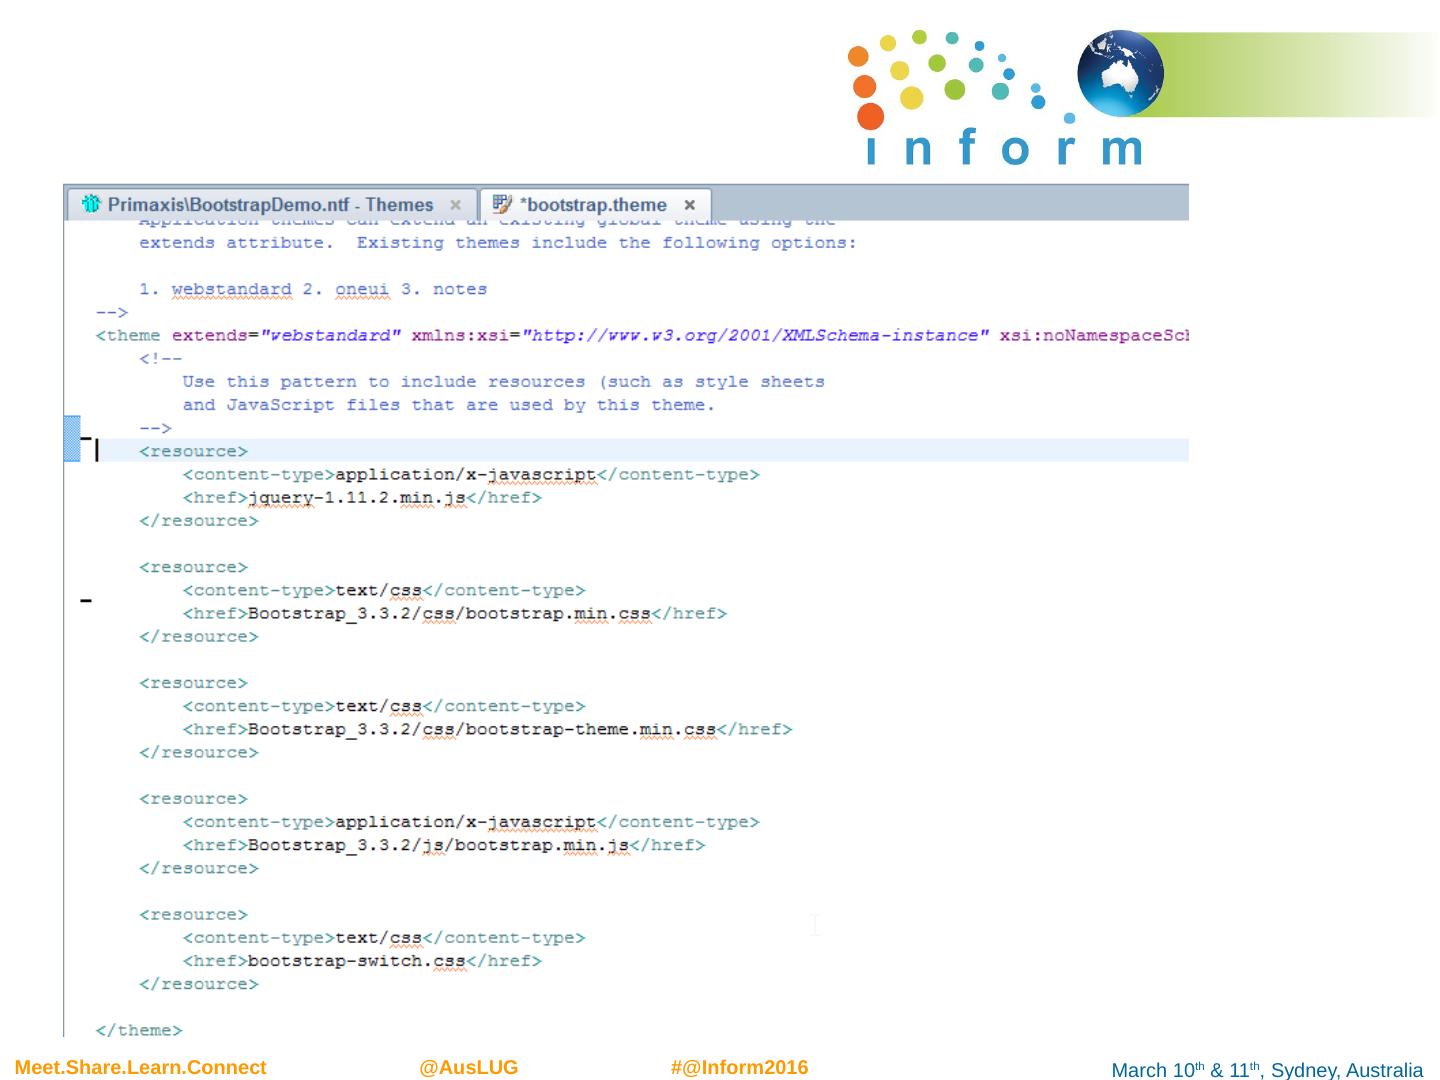Click the bootstrap-theme.min.css href line
This screenshot has width=1440, height=1080.
487,730
